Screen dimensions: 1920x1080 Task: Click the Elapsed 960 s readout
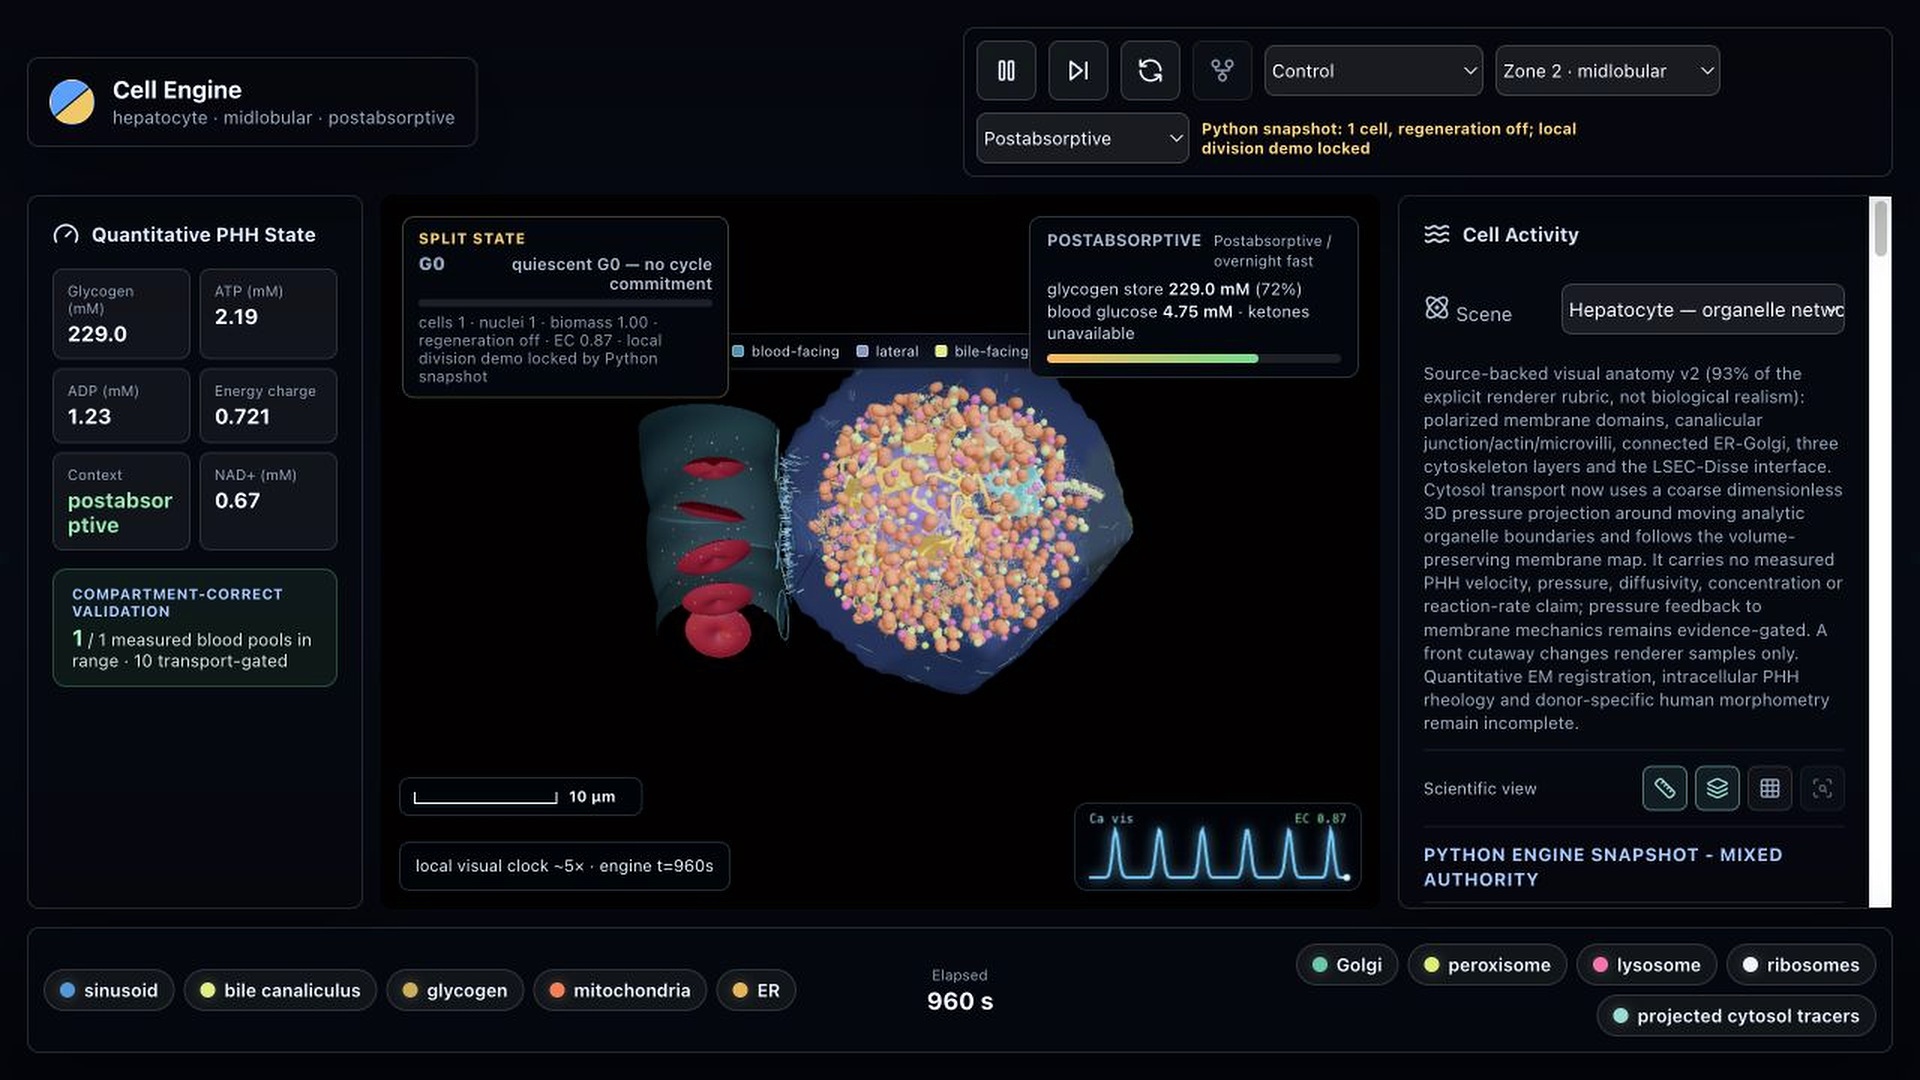click(x=960, y=990)
